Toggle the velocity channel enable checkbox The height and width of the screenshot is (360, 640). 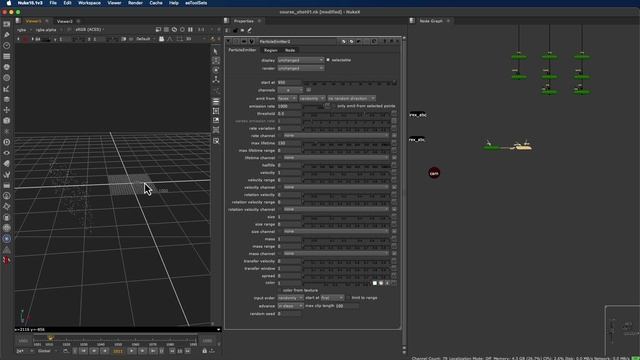pos(280,187)
